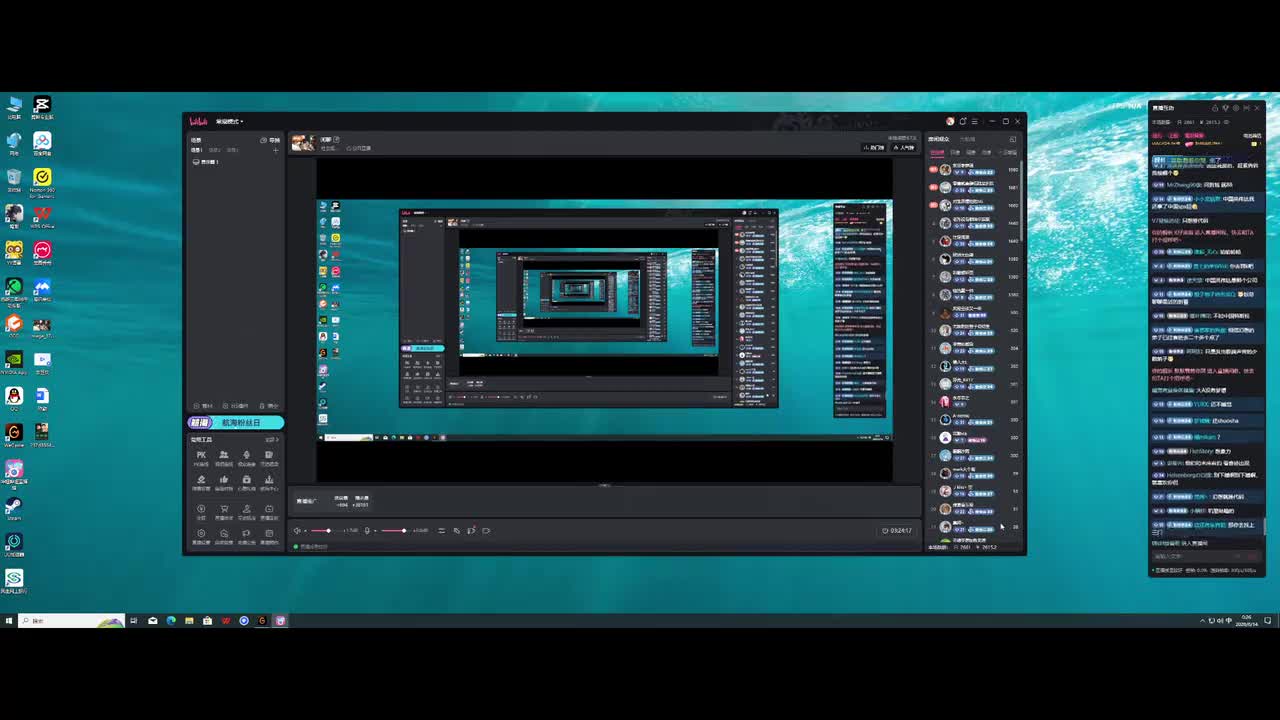Click the bilibili logo in the title bar
1280x720 pixels.
(x=198, y=121)
